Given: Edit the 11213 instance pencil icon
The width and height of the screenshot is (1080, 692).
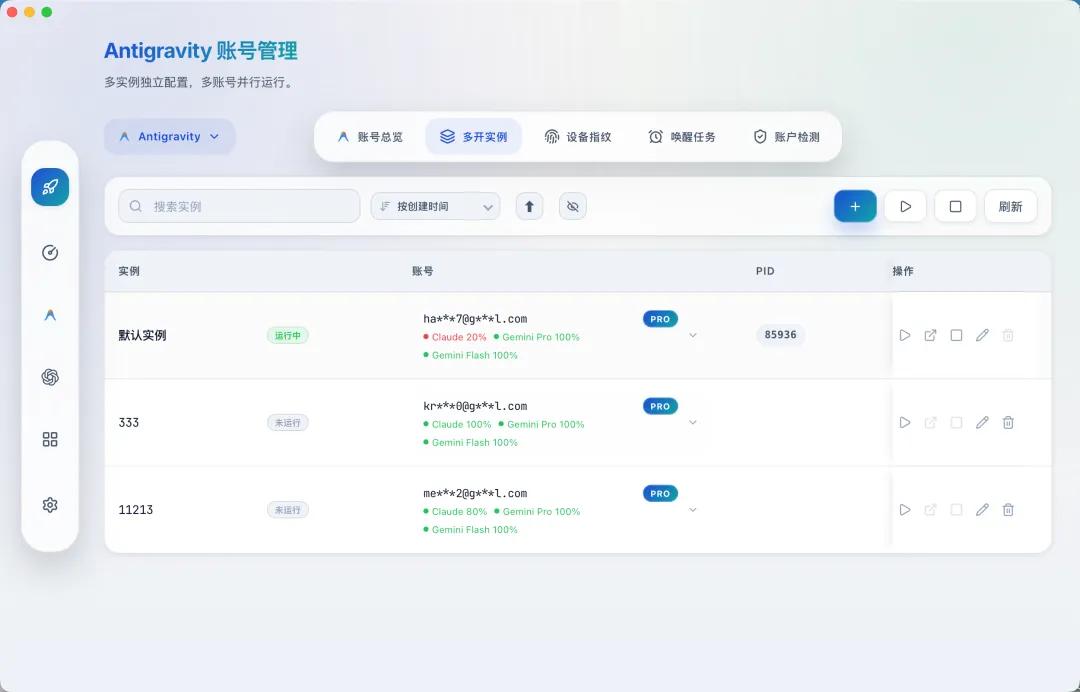Looking at the screenshot, I should (x=982, y=510).
